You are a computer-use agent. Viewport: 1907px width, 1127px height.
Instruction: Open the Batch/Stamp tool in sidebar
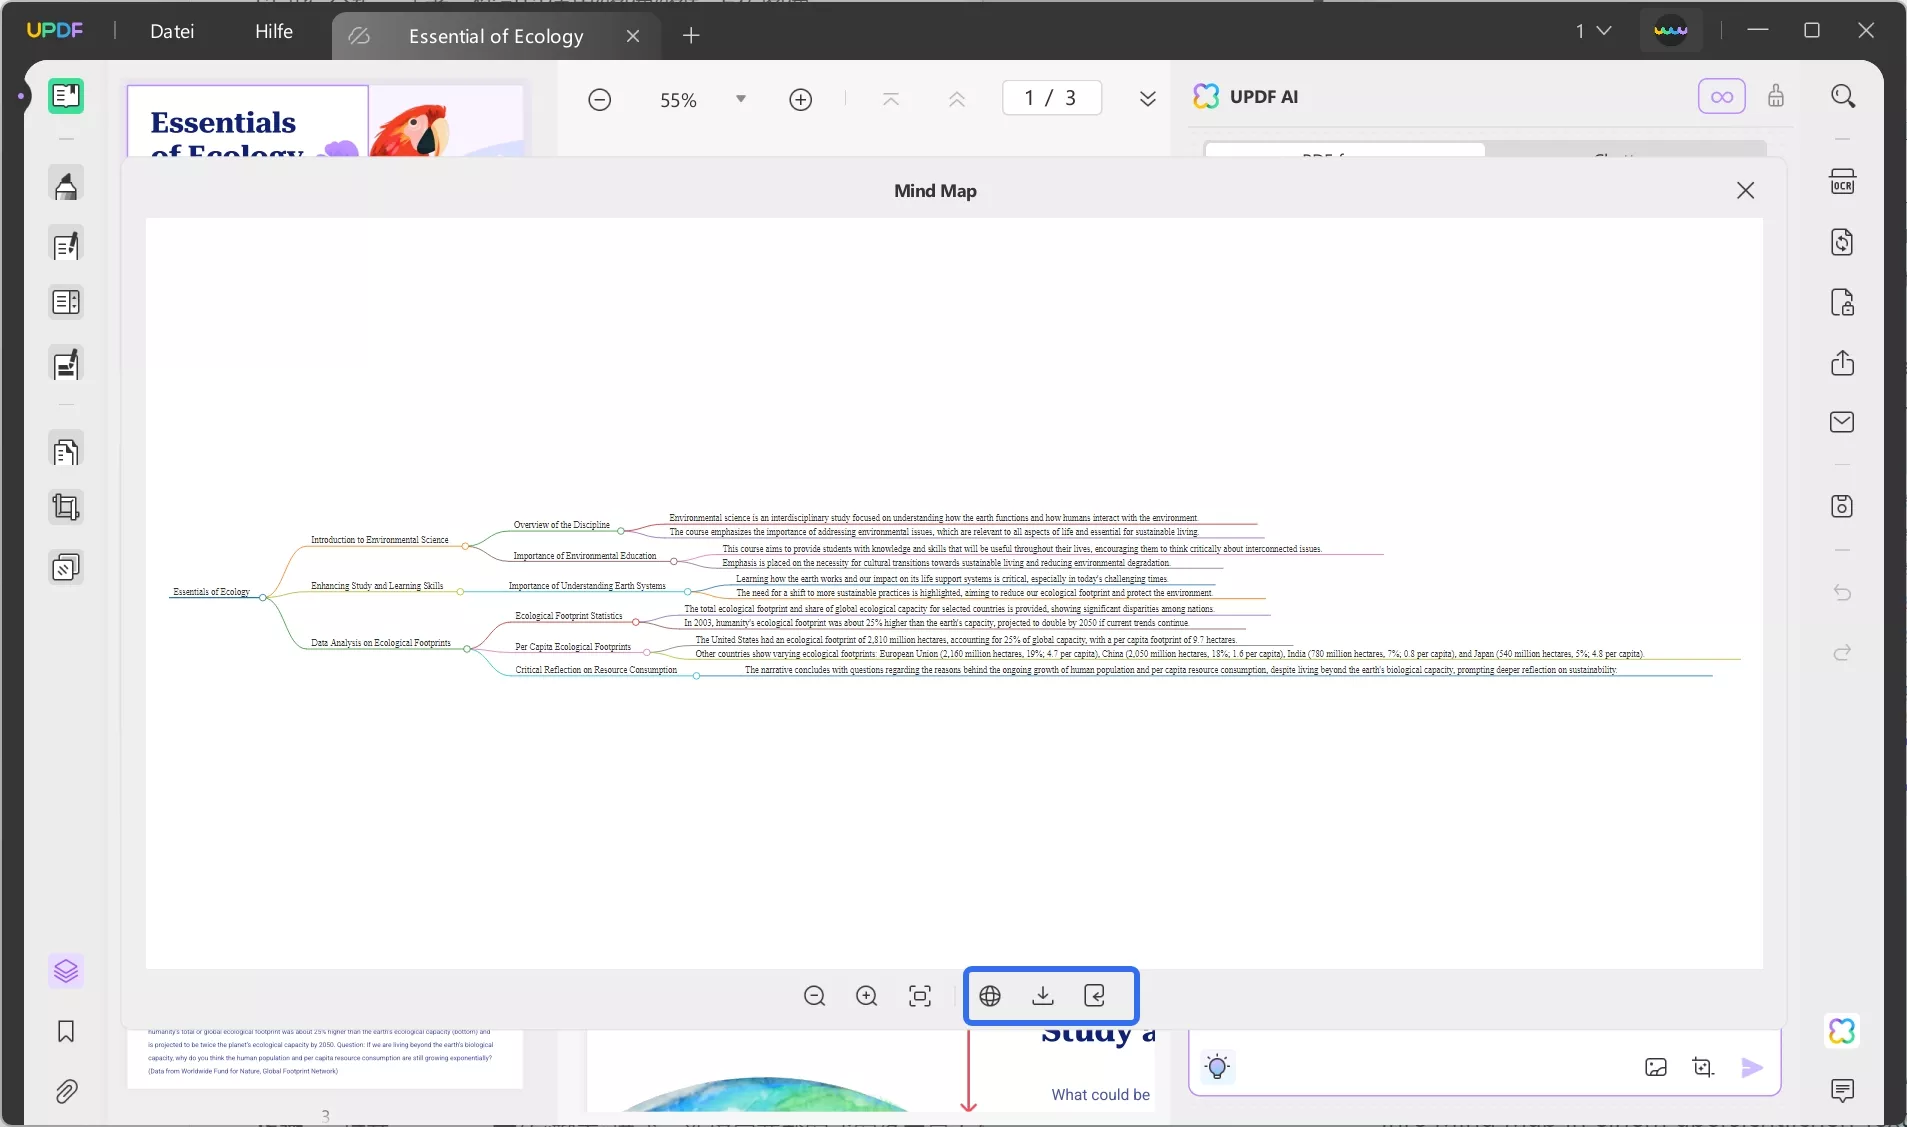click(66, 568)
